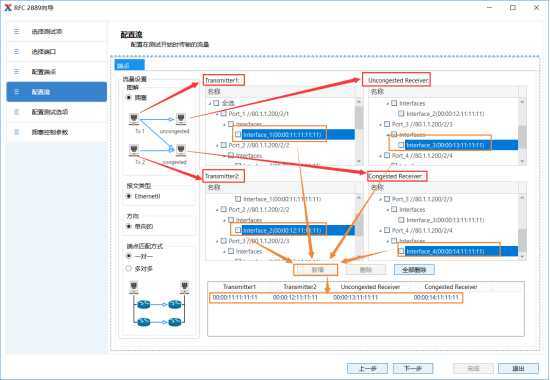Click the 名称 header of Transmitter1 tree
Screen dimensions: 550x380
[x=214, y=92]
